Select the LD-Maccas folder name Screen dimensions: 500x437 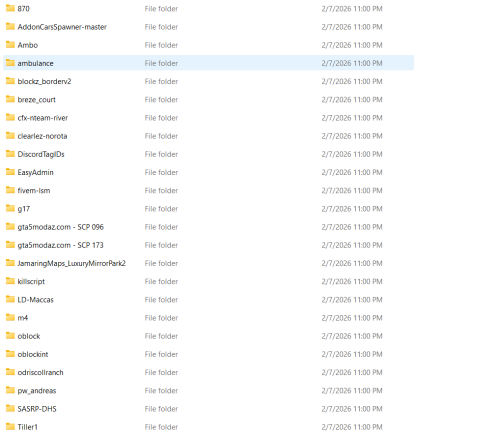36,300
